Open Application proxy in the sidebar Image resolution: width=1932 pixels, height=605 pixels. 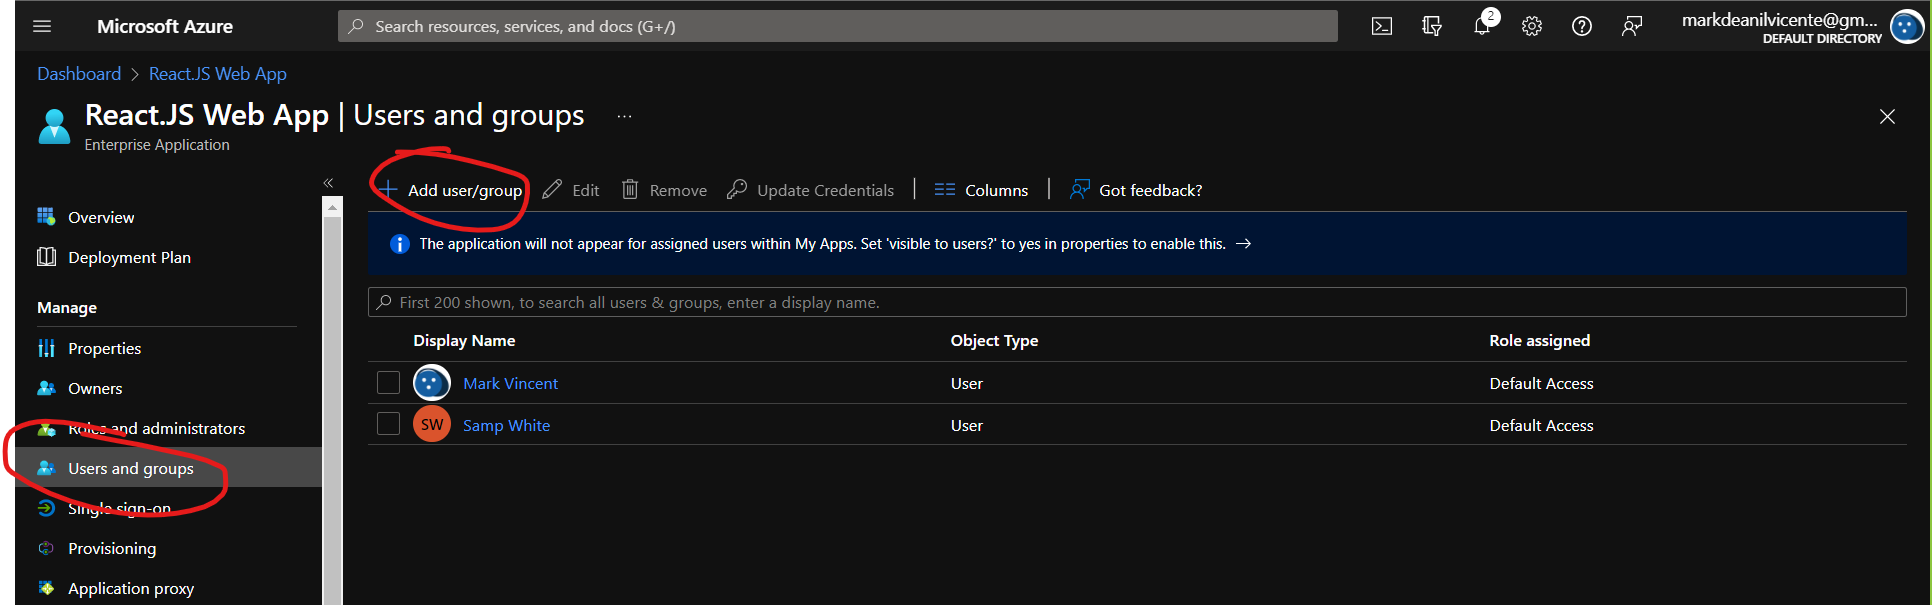coord(131,588)
